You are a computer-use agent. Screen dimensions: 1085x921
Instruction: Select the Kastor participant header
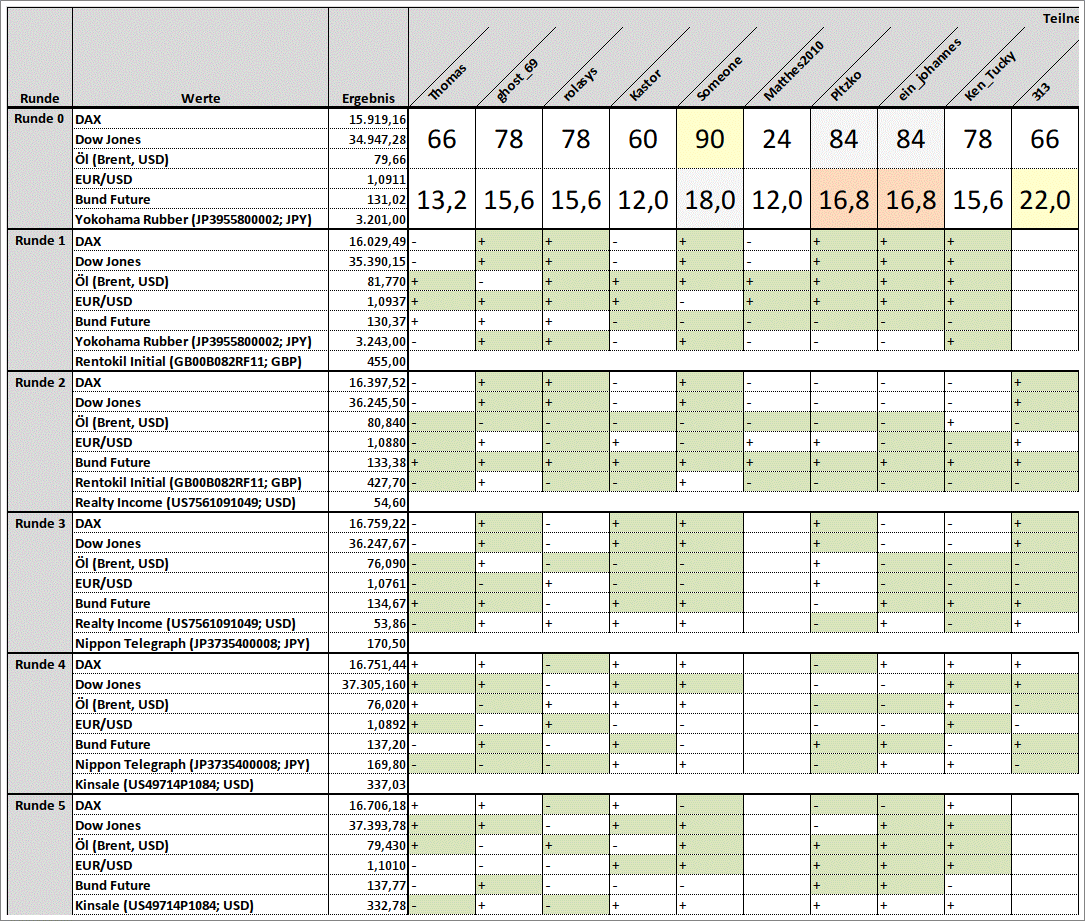(646, 84)
